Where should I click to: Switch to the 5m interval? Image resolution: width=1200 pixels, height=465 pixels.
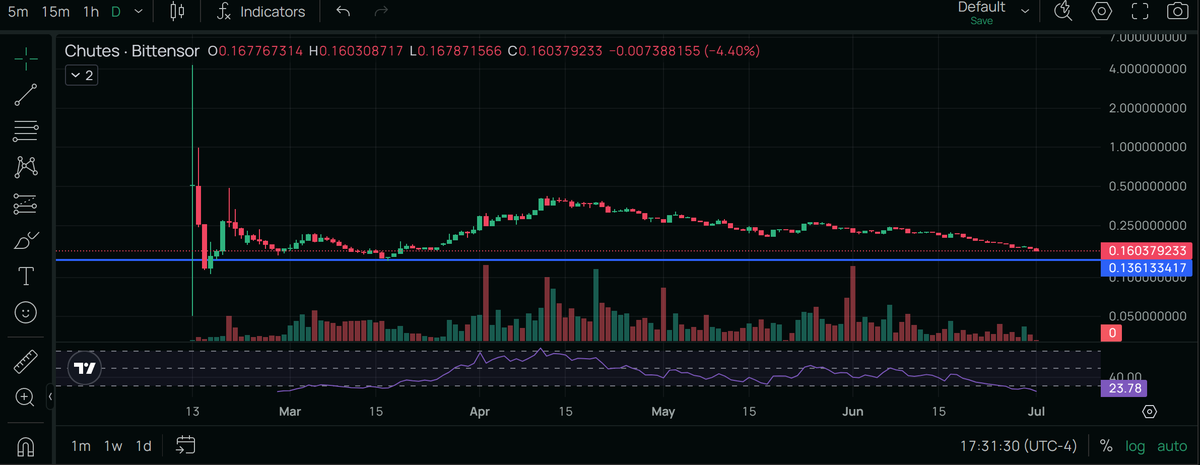(18, 12)
